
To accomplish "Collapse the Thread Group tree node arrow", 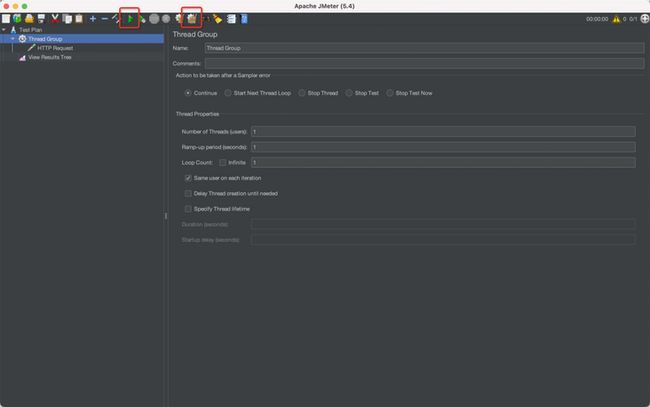I will pyautogui.click(x=12, y=39).
